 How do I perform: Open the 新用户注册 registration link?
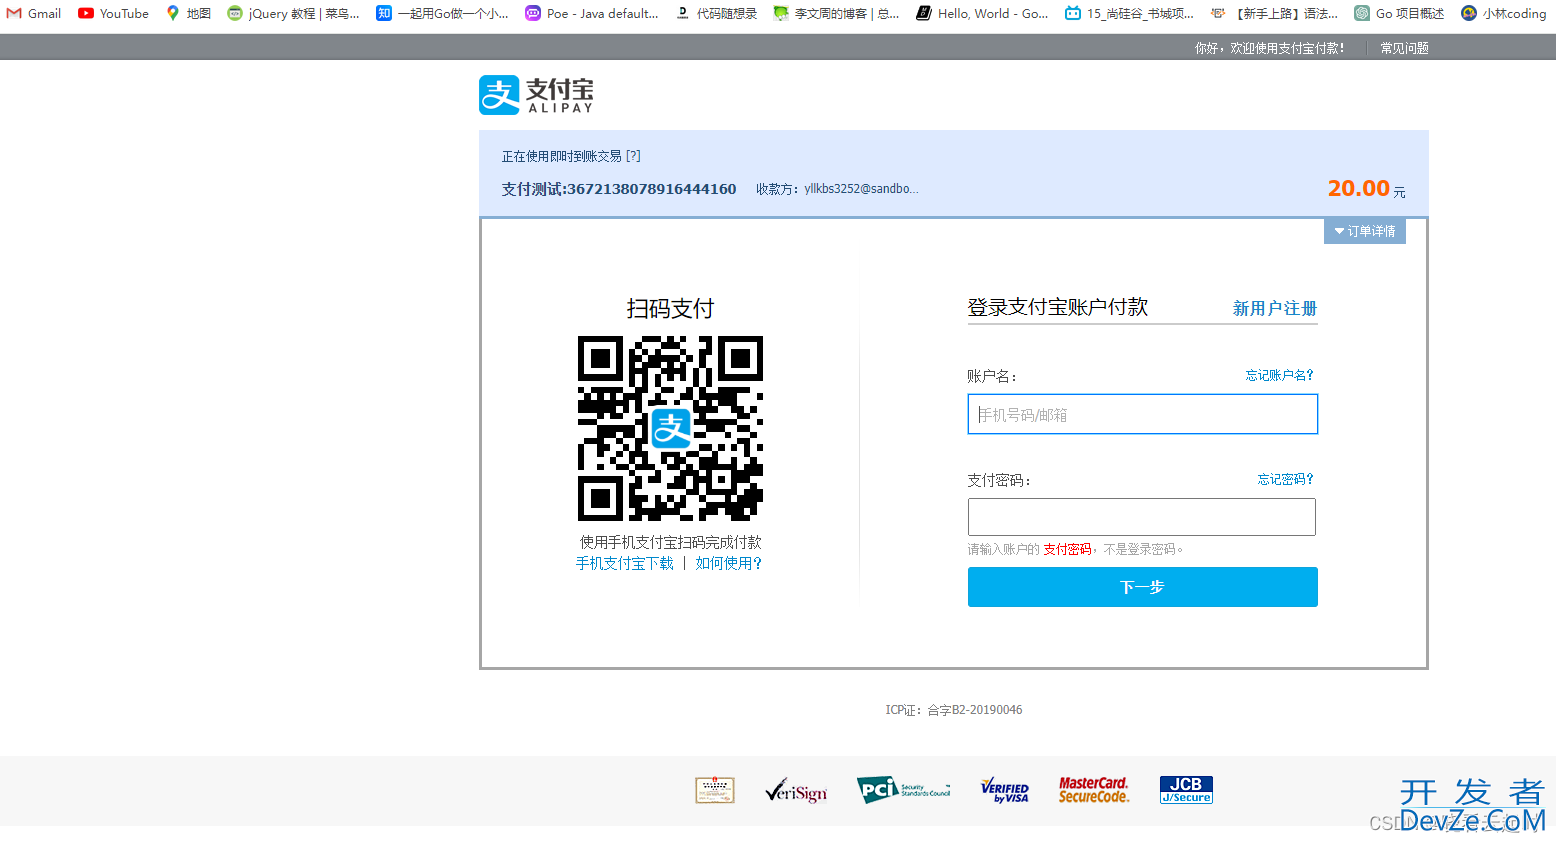pyautogui.click(x=1275, y=308)
